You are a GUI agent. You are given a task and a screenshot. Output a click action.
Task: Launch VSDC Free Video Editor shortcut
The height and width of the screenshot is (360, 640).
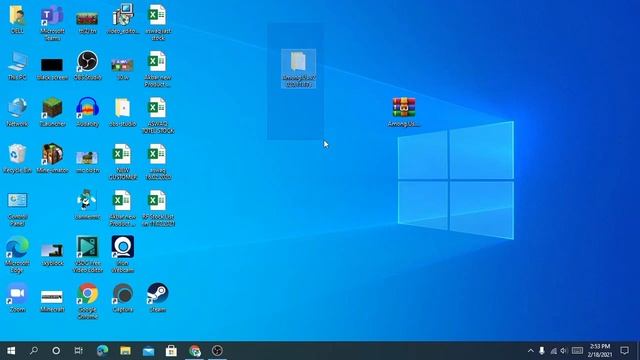pos(87,255)
